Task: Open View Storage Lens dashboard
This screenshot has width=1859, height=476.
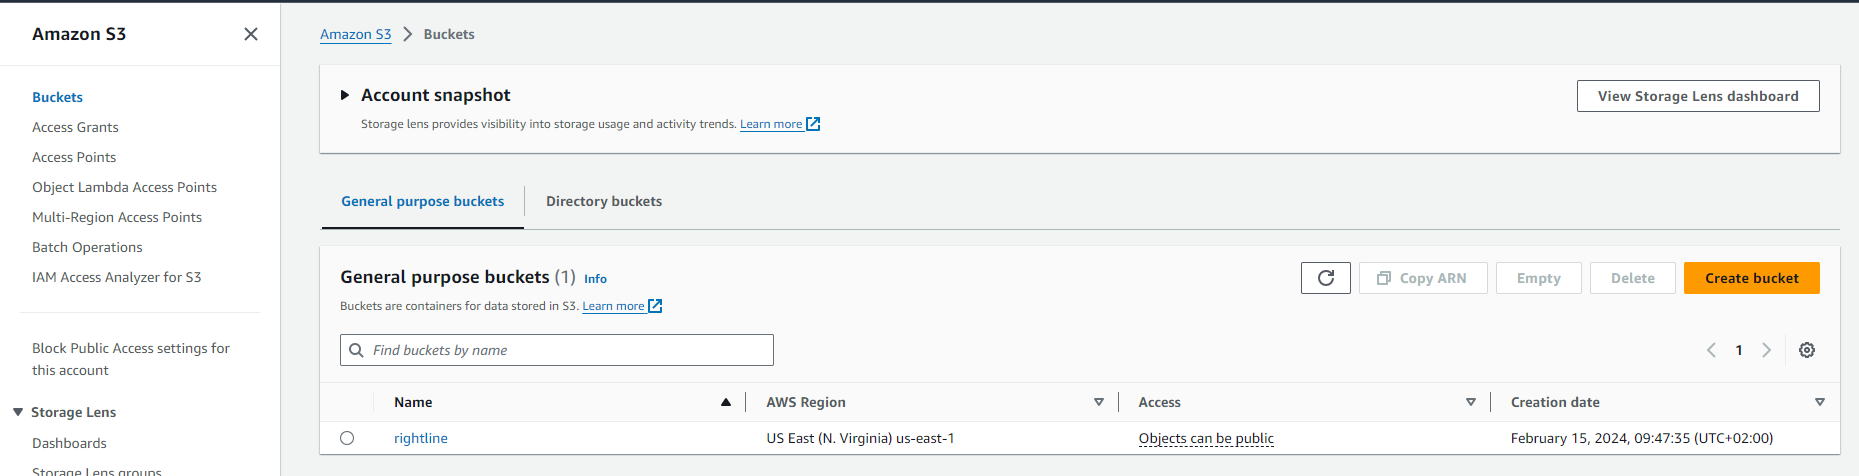Action: (1697, 96)
